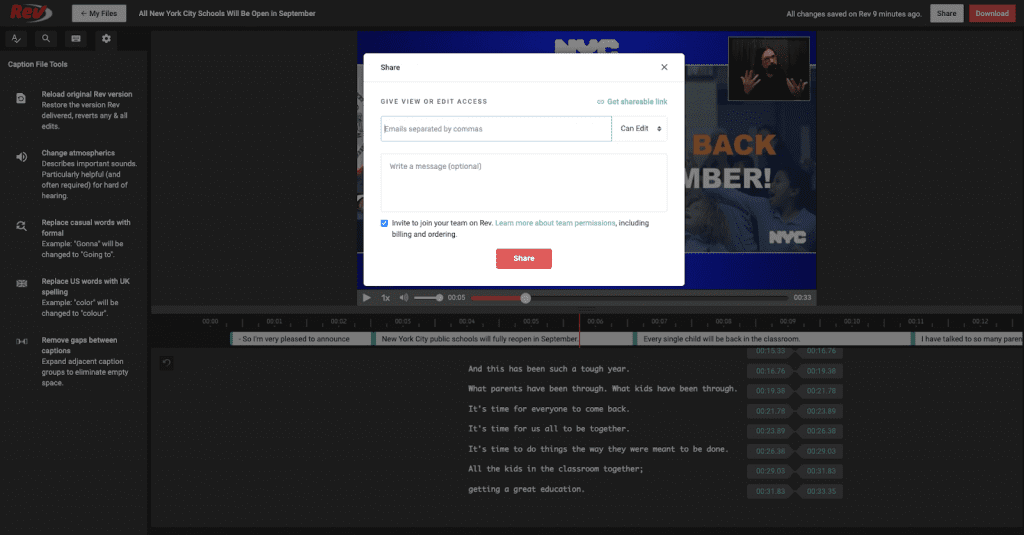Click the Download button

click(x=992, y=13)
